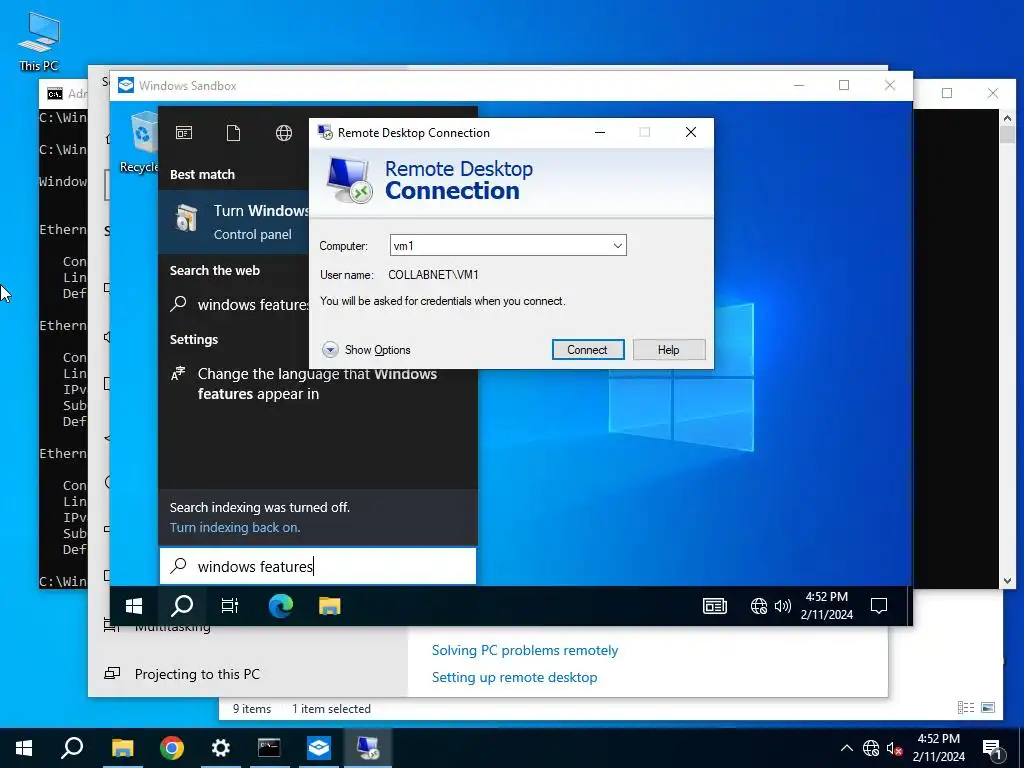Open Task View in Sandbox taskbar
1024x768 pixels.
coord(230,606)
